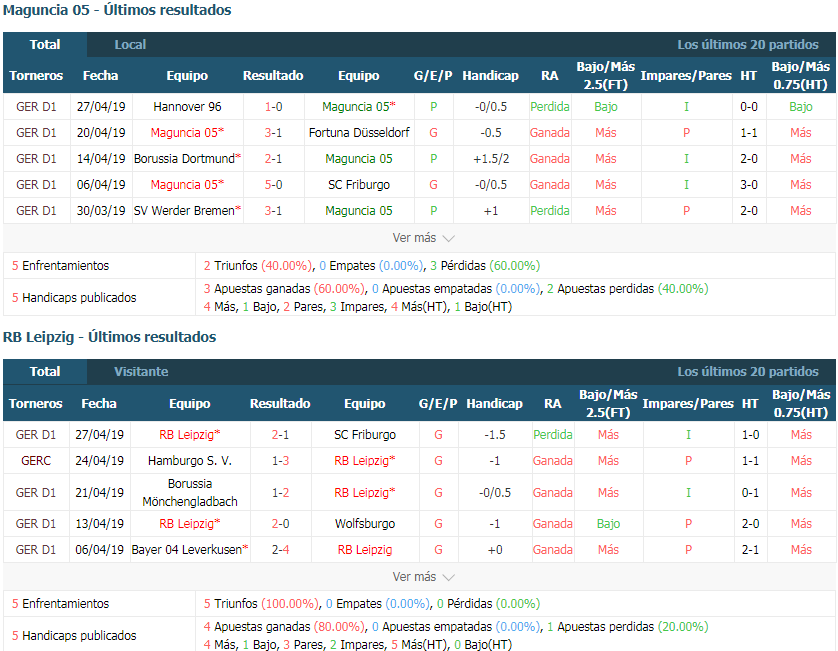Click GERC tournament cell in Hamburgo row
This screenshot has width=838, height=651.
click(36, 461)
